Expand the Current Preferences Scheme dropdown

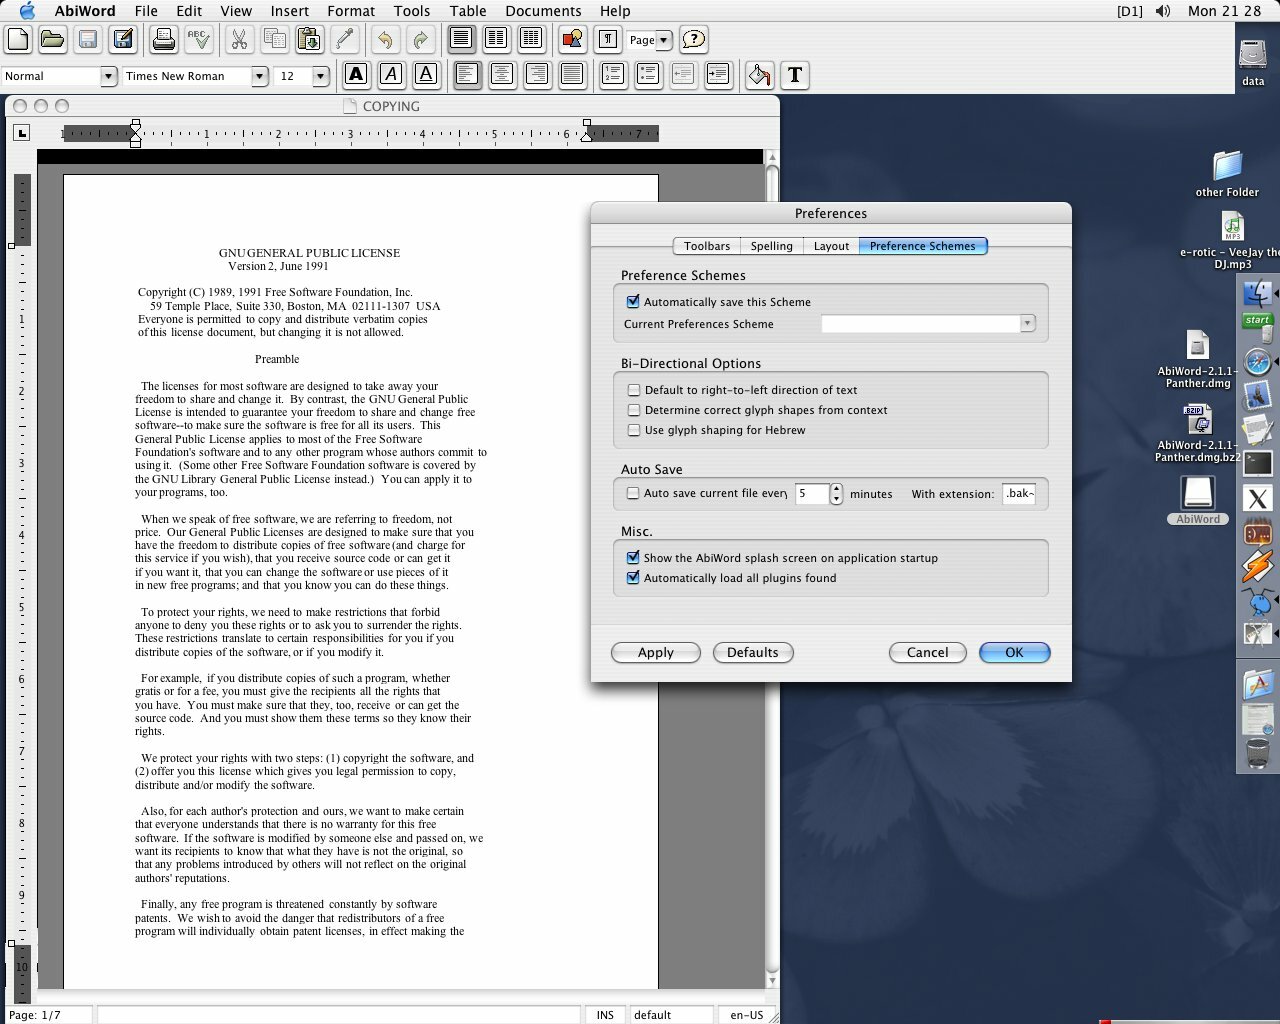(x=1027, y=323)
